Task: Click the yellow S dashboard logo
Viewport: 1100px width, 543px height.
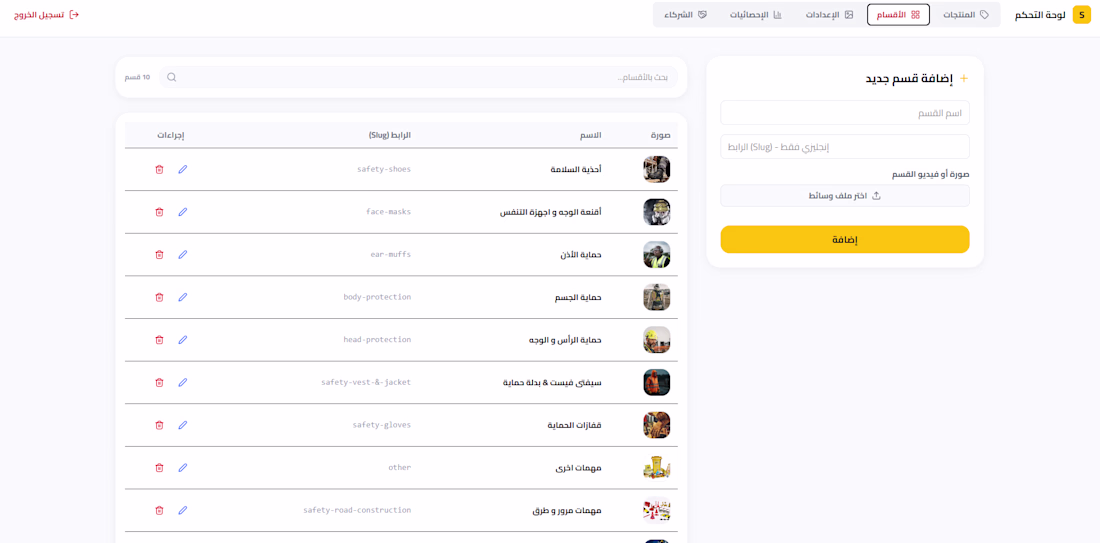Action: point(1082,15)
